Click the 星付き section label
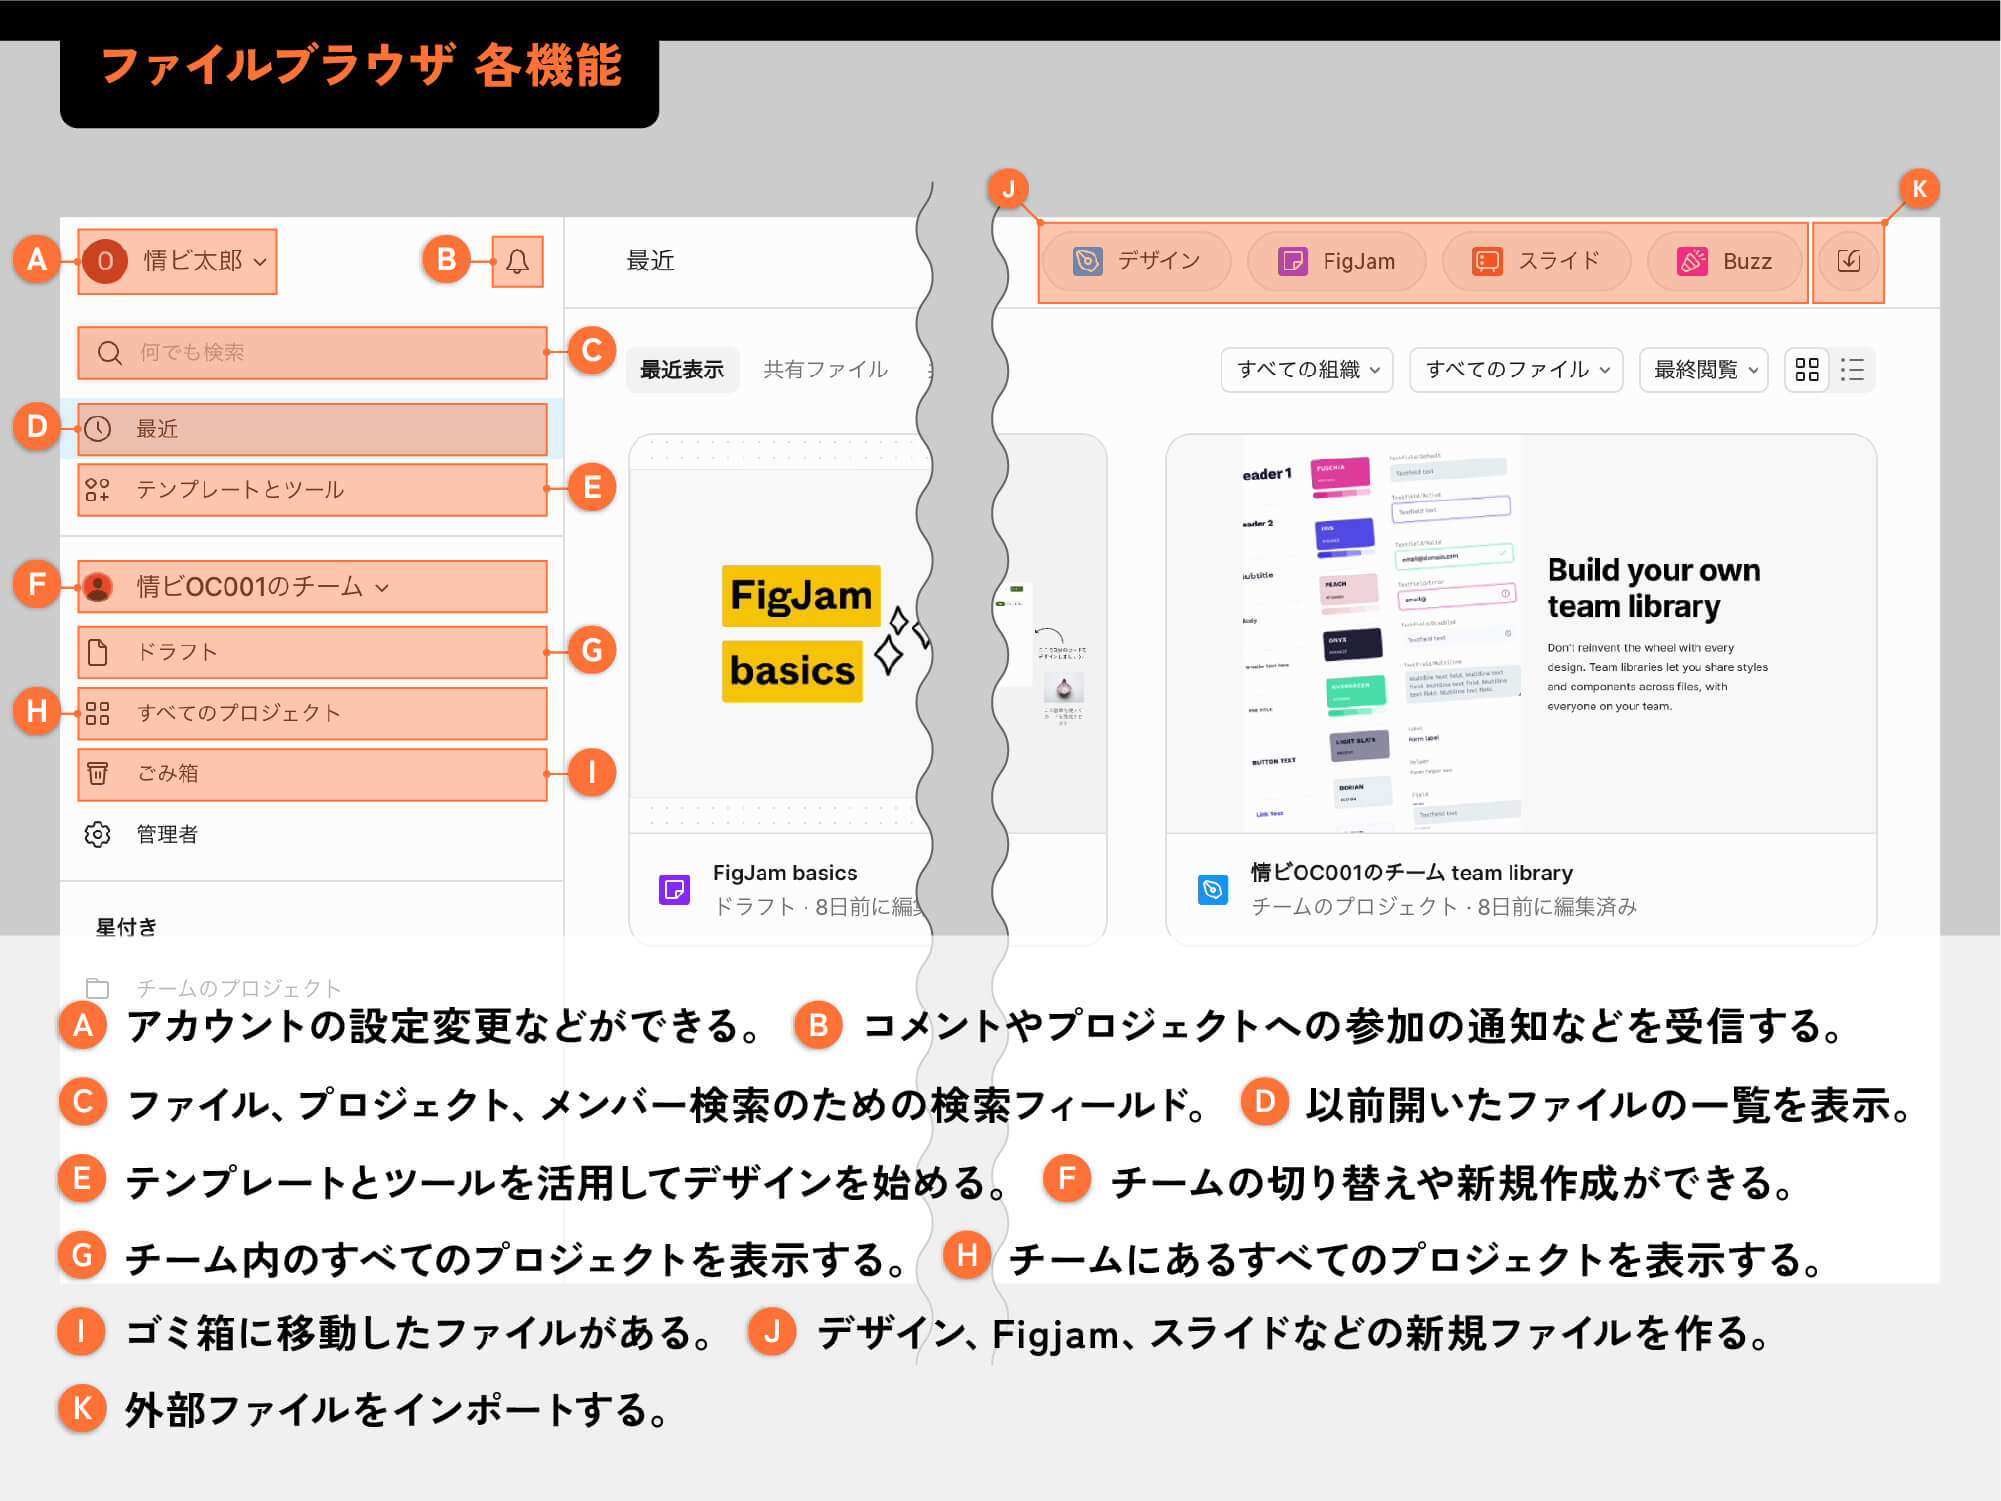The image size is (2001, 1501). pyautogui.click(x=126, y=927)
